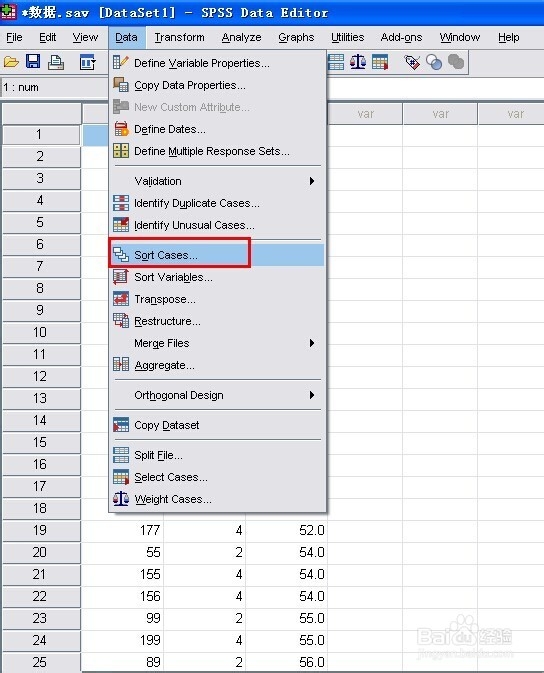Click the Sort Variables icon
Image resolution: width=544 pixels, height=673 pixels.
[x=121, y=277]
